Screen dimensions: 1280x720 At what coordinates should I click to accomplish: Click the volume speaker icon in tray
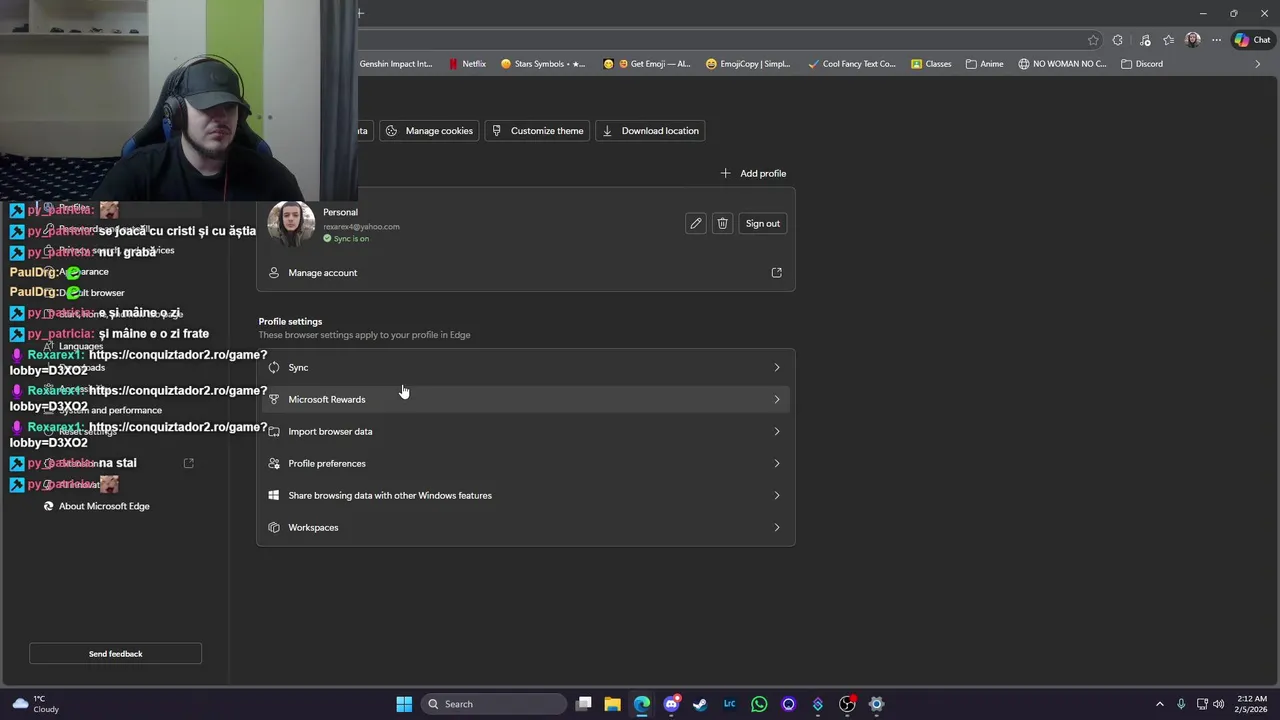[x=1218, y=704]
